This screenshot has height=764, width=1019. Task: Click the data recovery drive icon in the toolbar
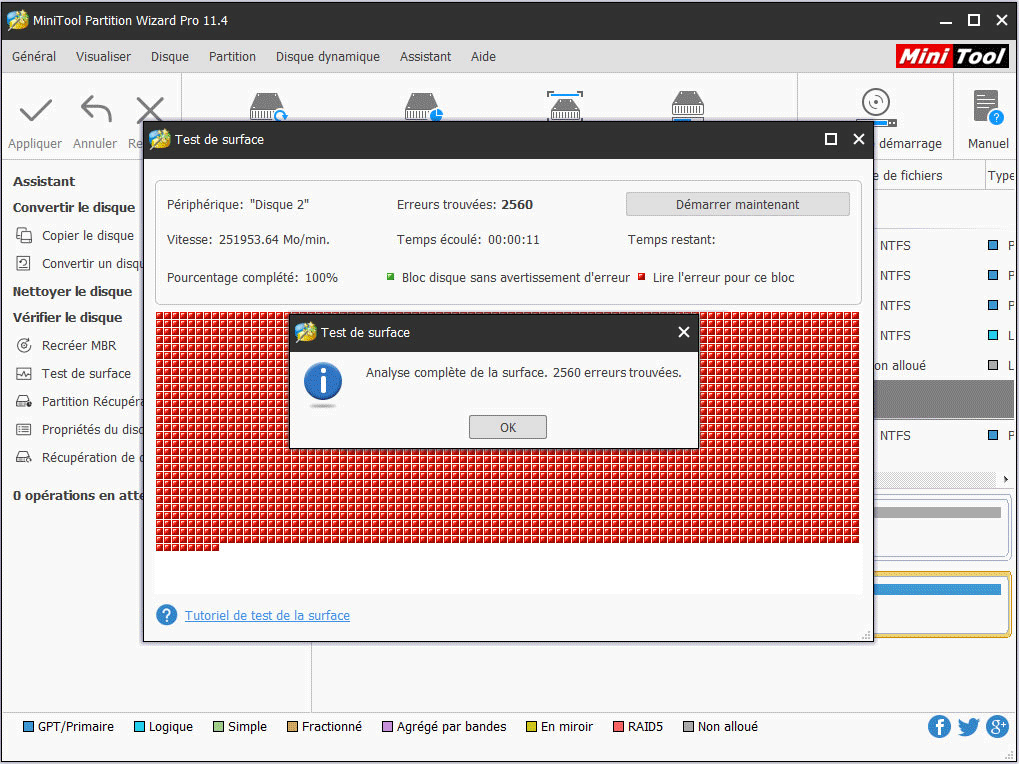268,107
